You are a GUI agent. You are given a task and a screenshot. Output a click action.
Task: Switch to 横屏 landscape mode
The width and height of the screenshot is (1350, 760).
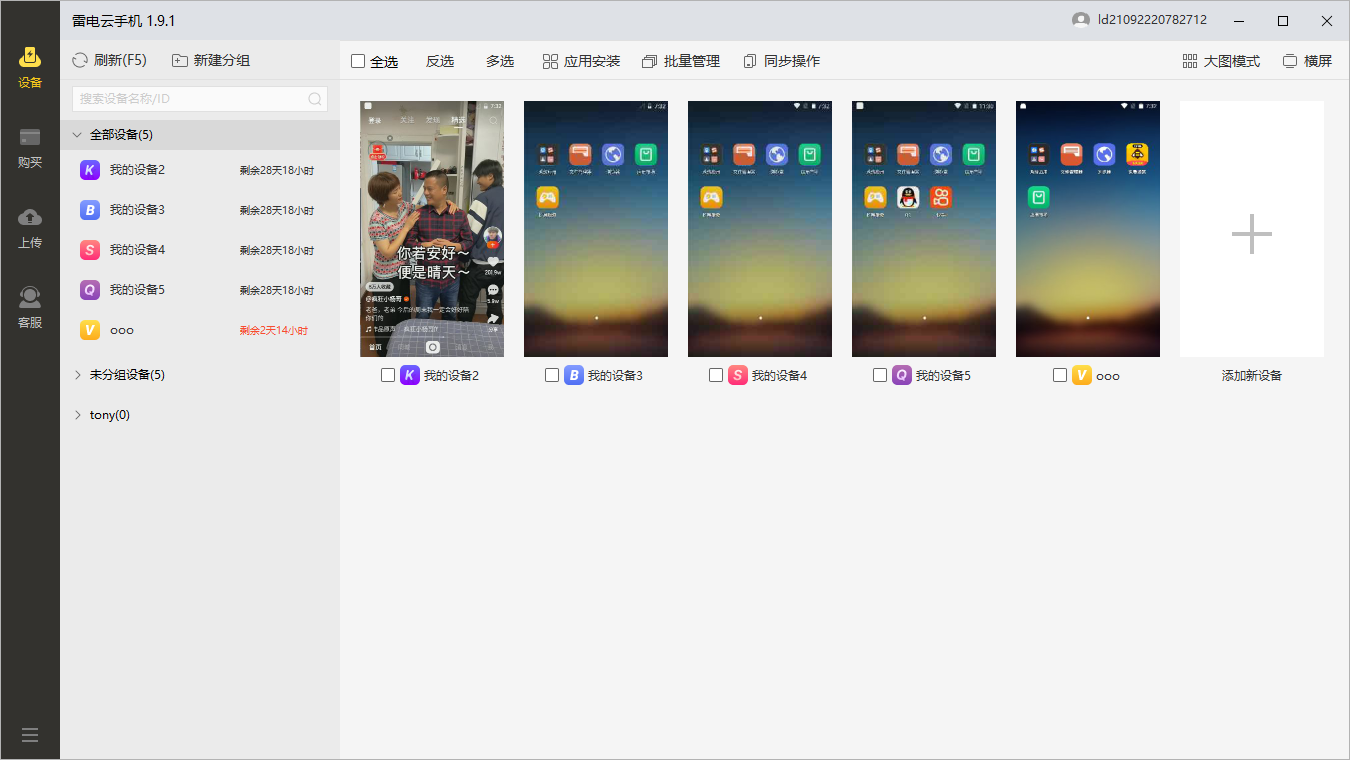1307,61
